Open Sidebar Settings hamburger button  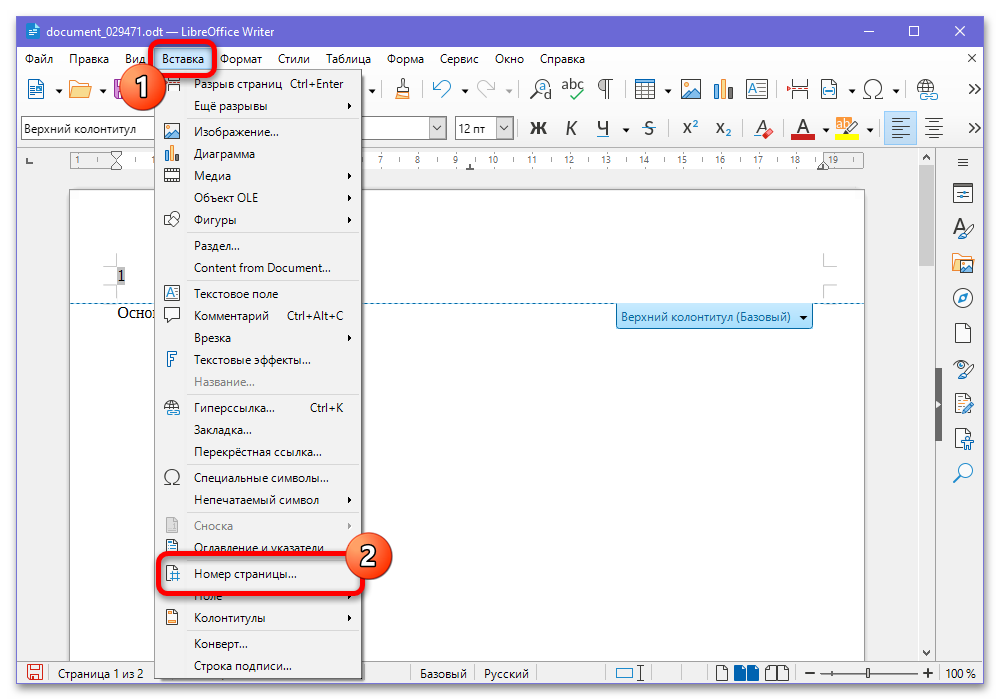963,163
